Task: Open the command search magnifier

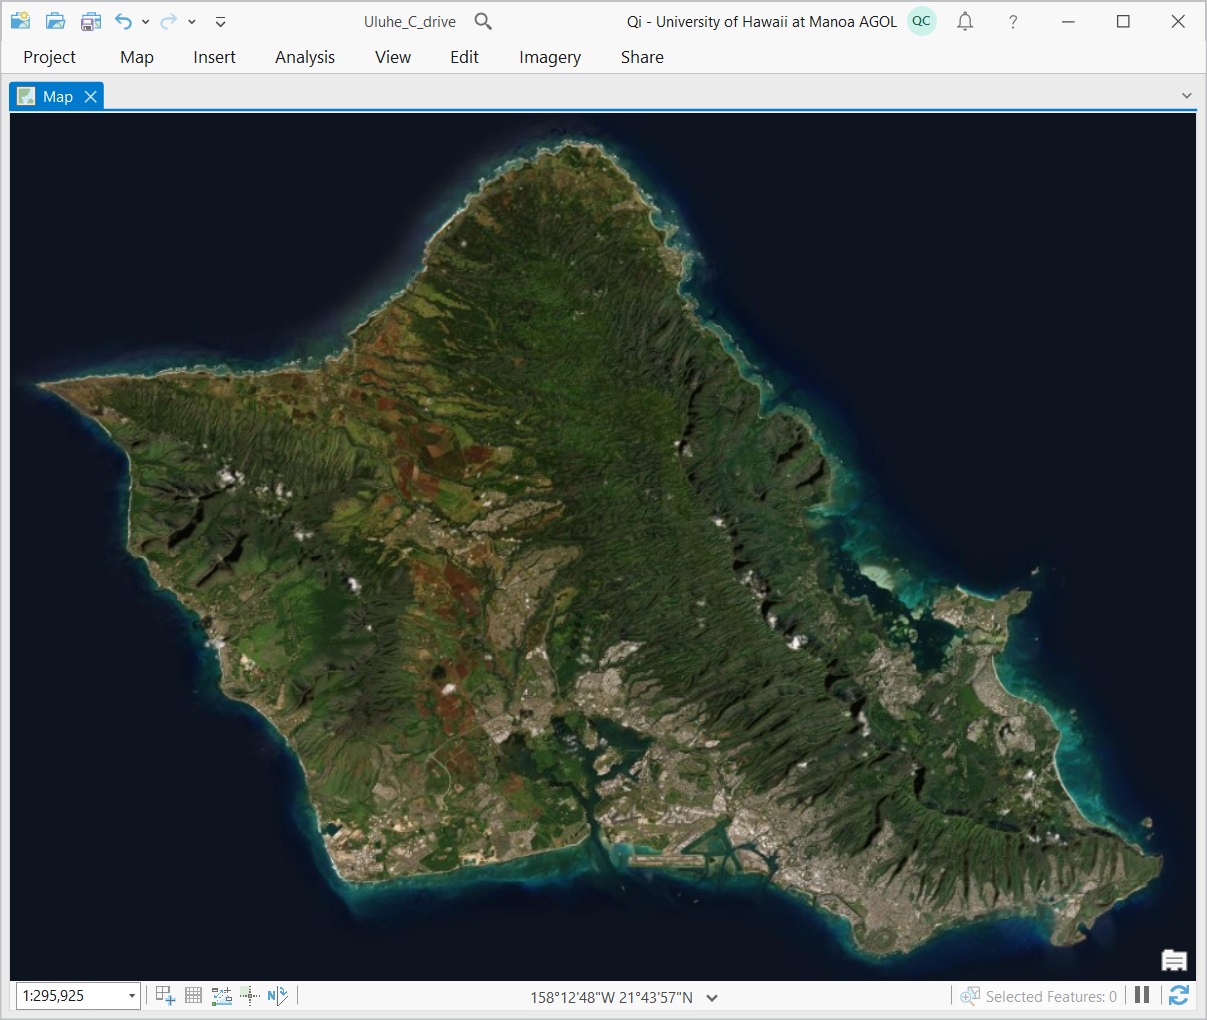Action: click(483, 21)
